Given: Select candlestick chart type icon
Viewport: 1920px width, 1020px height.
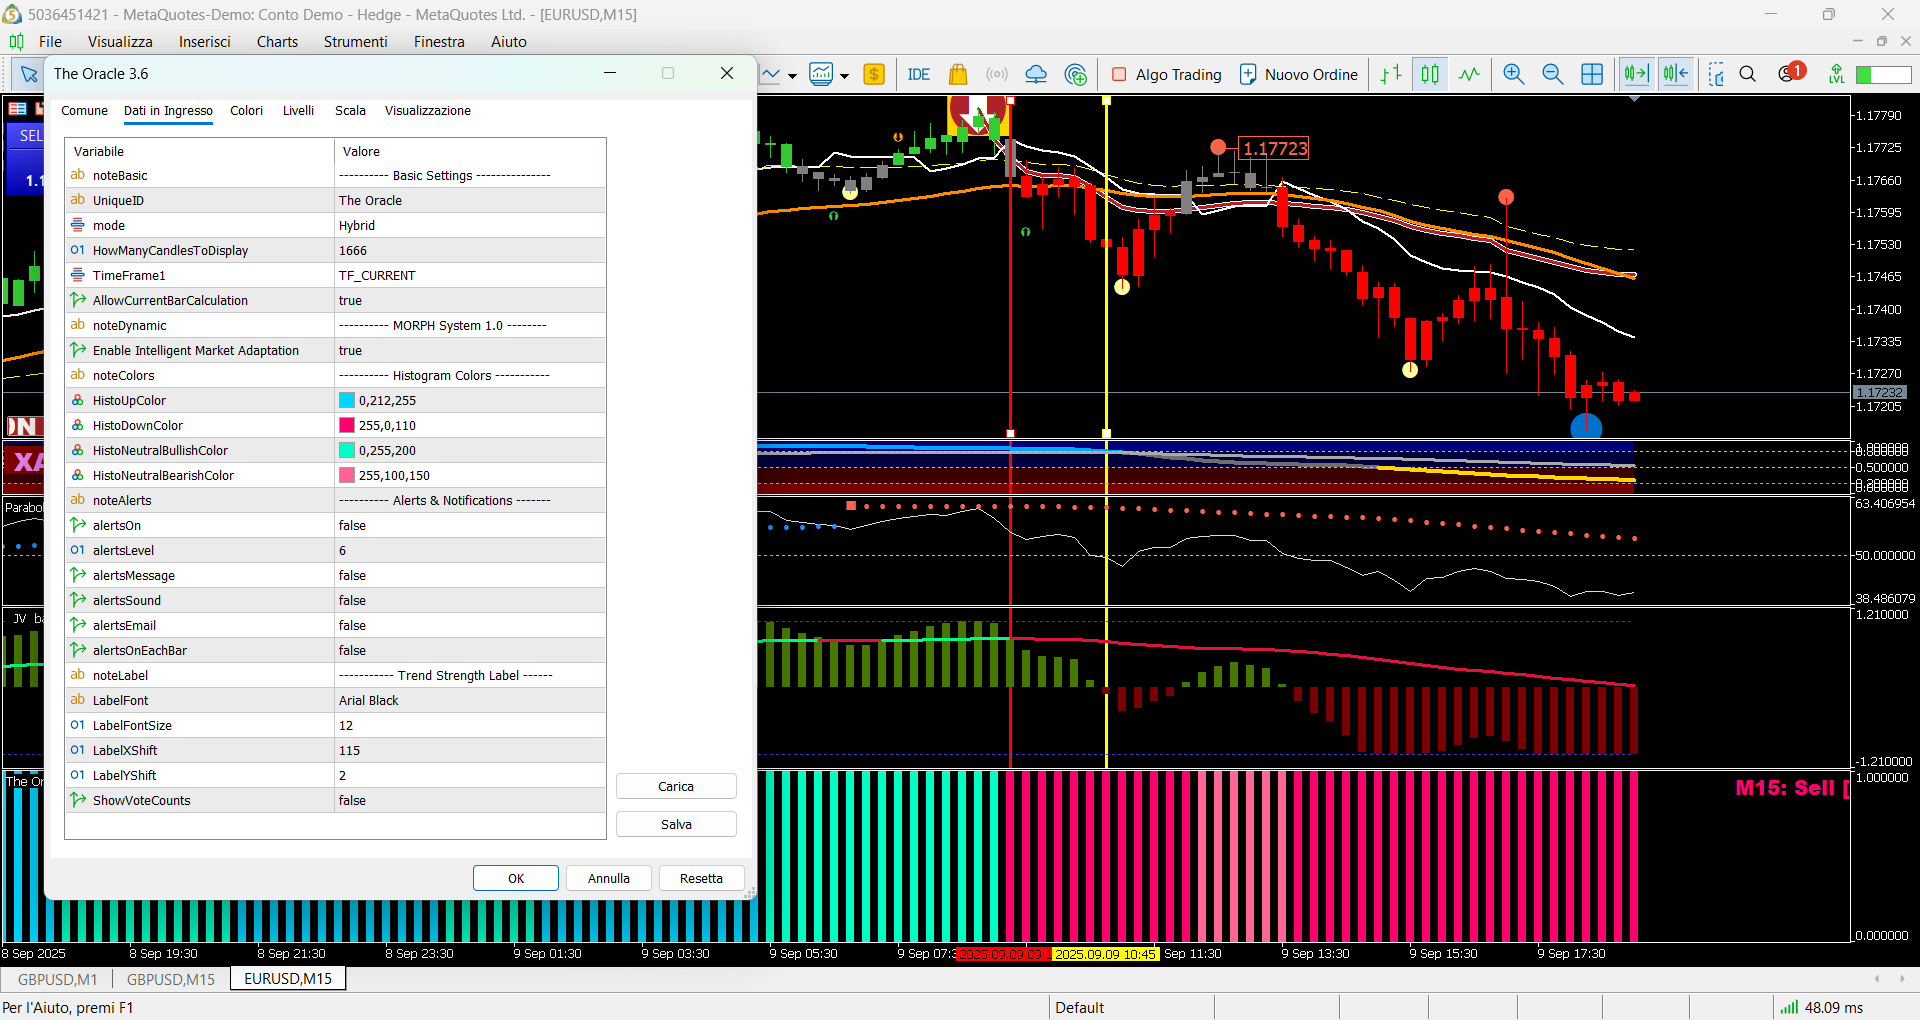Looking at the screenshot, I should (1430, 74).
